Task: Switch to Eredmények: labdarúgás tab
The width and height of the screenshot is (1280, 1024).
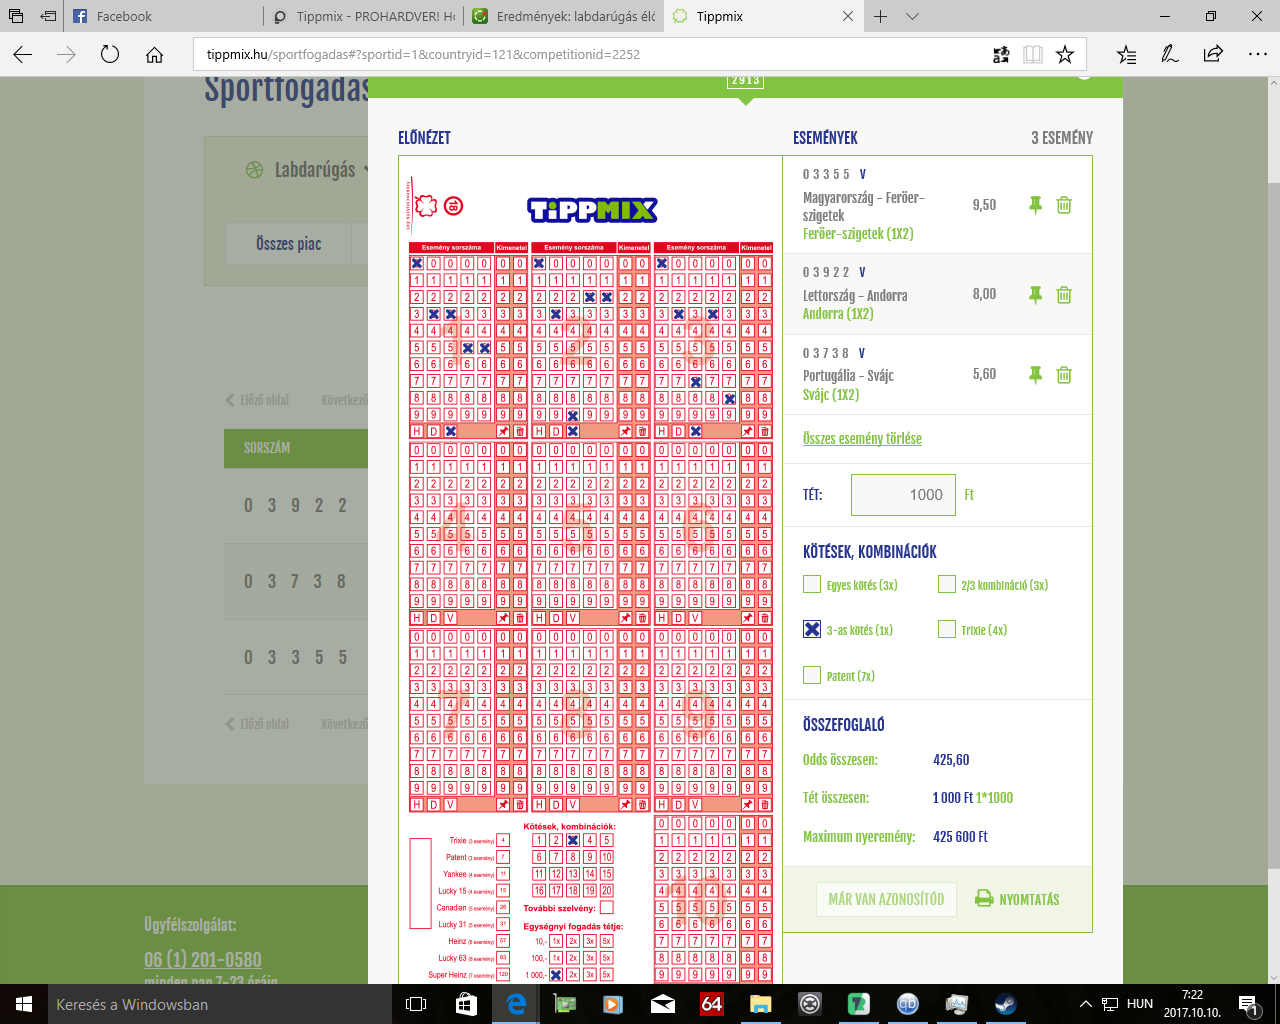Action: (565, 16)
